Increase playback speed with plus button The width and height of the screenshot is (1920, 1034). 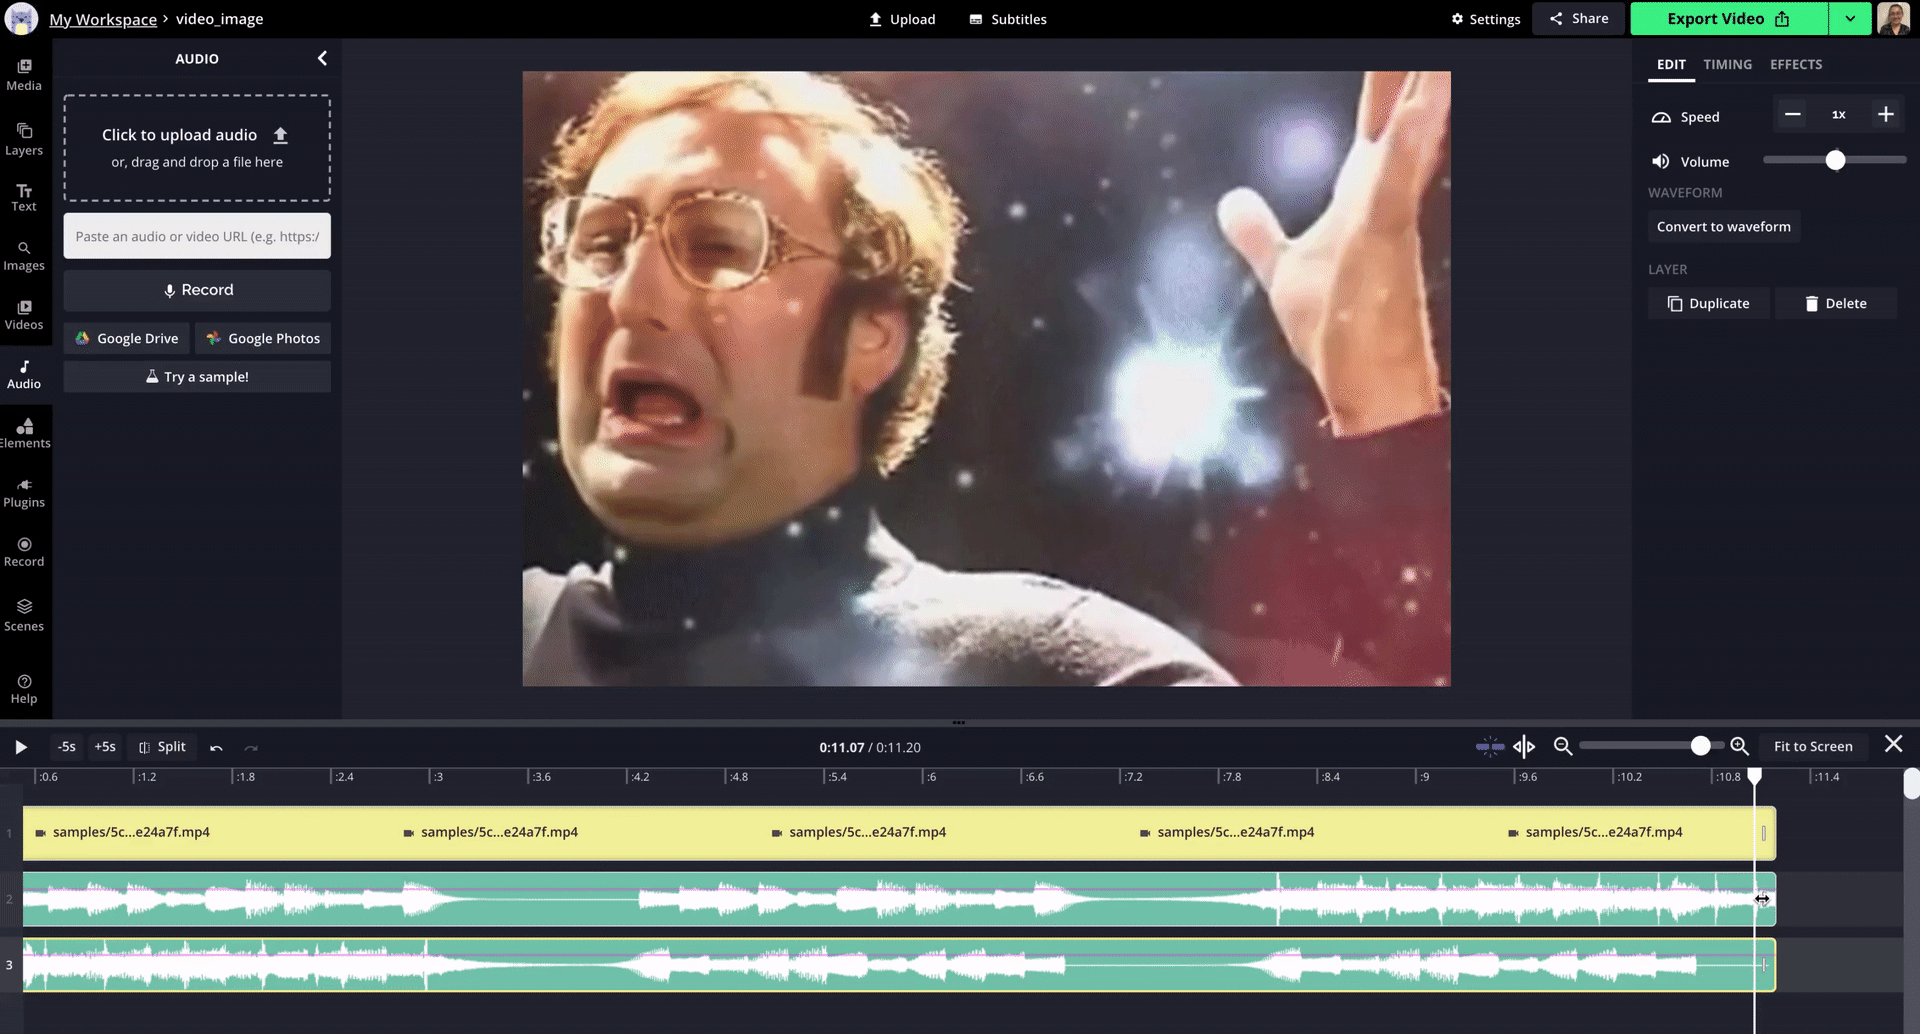pos(1886,115)
